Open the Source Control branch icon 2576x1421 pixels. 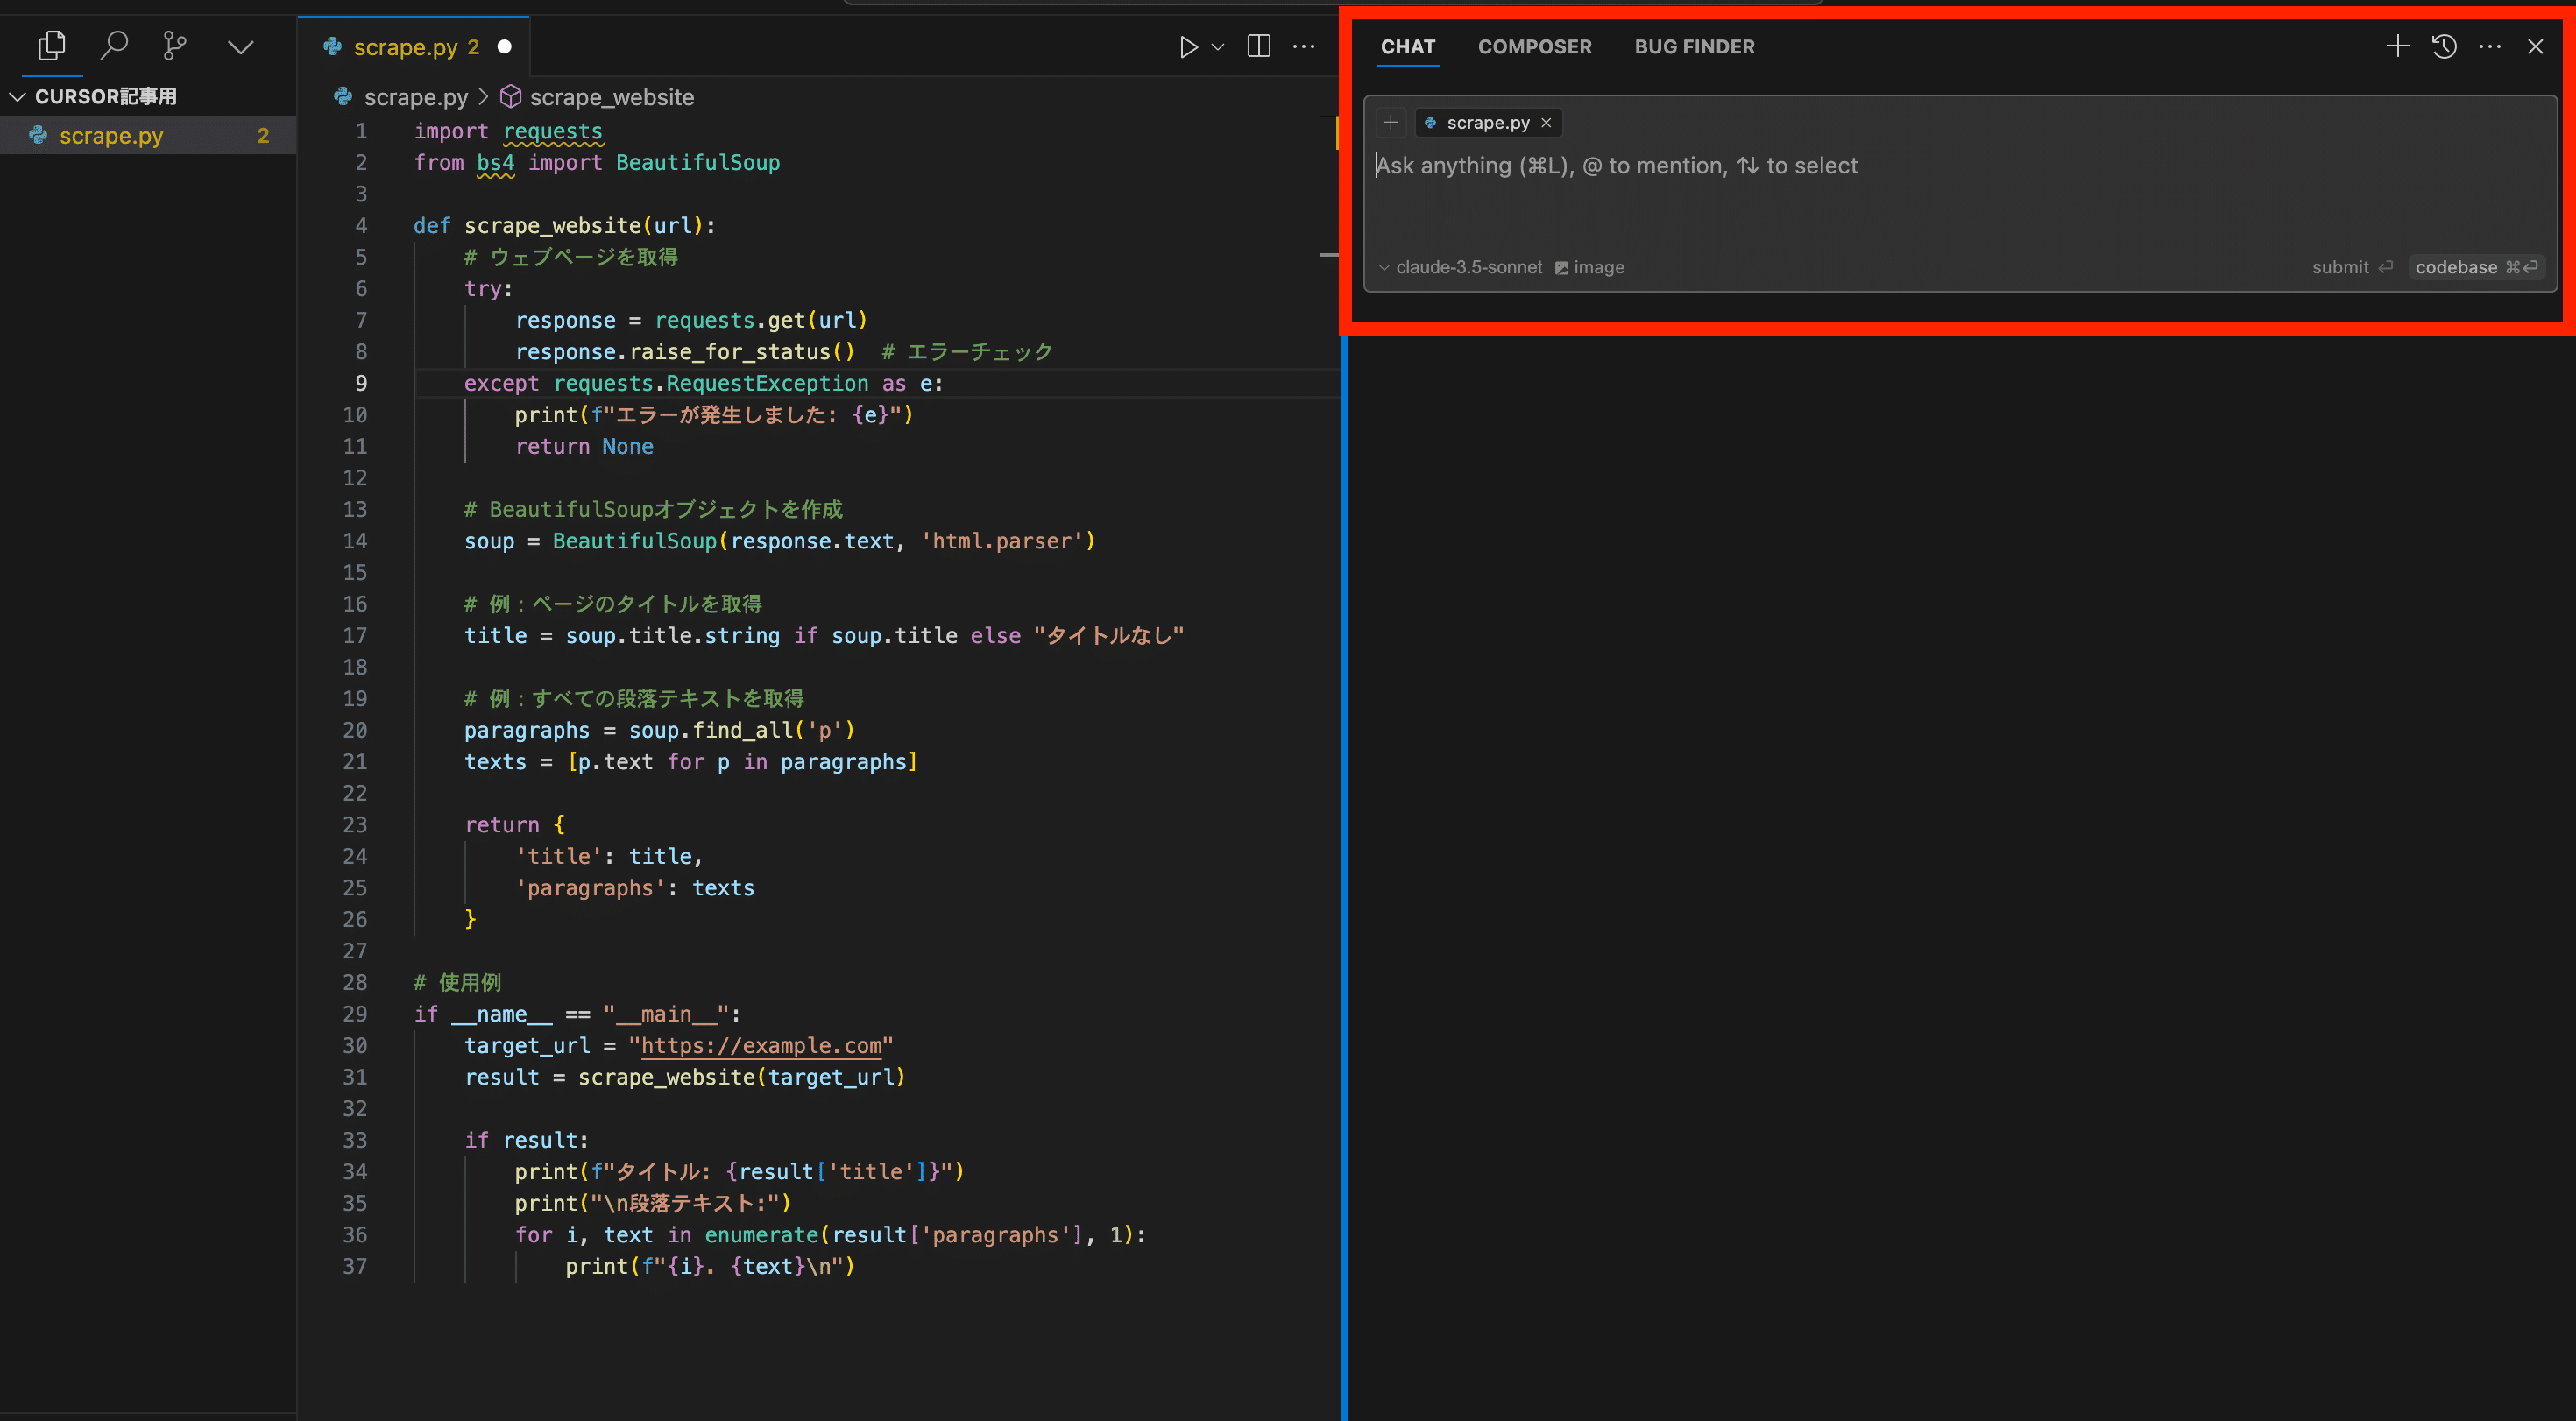point(175,46)
